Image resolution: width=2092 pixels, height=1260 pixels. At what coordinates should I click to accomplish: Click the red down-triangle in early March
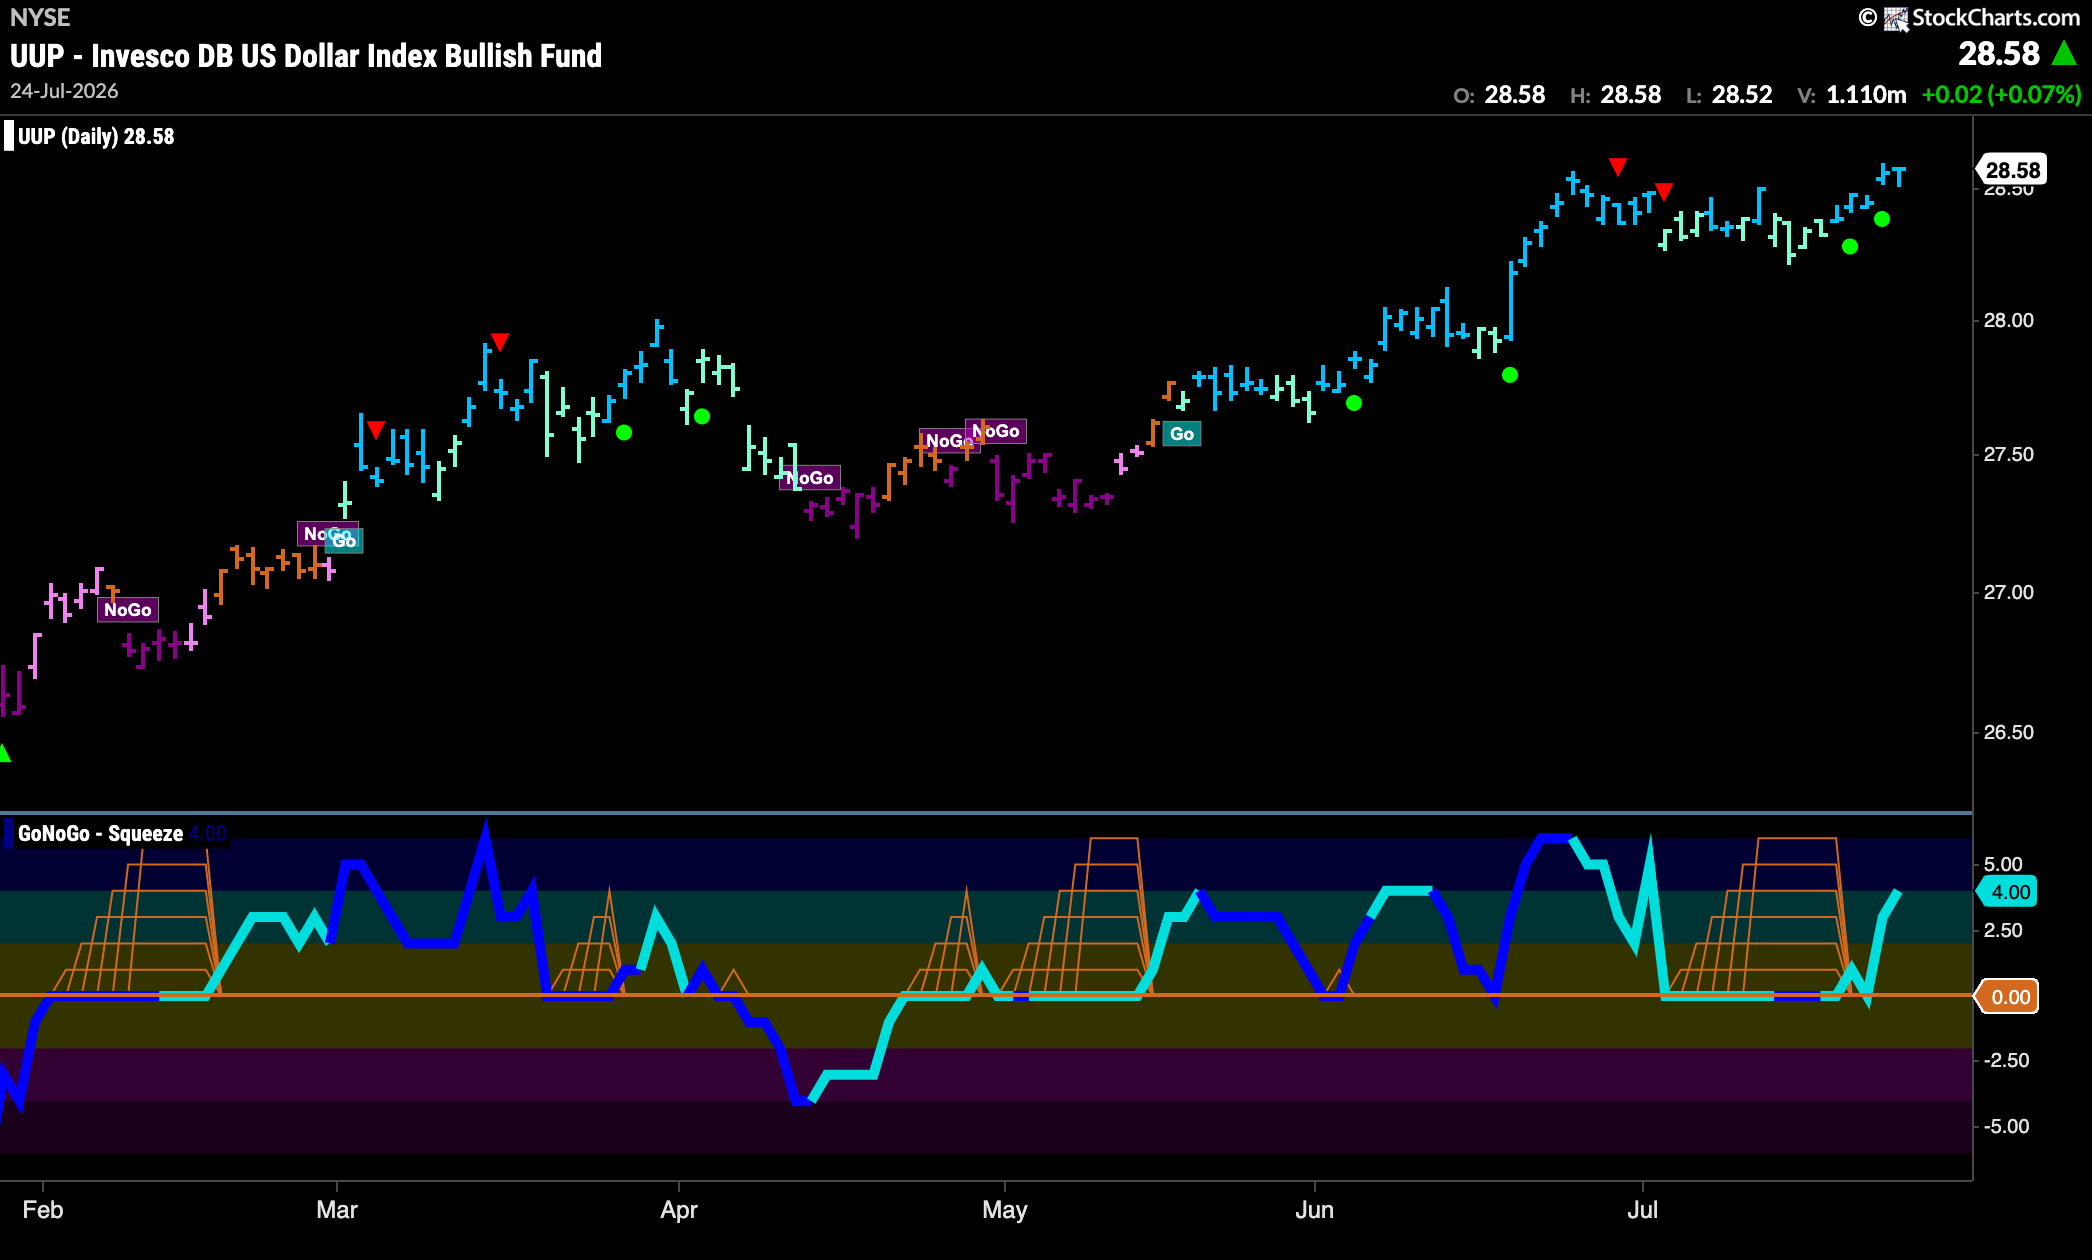tap(375, 430)
